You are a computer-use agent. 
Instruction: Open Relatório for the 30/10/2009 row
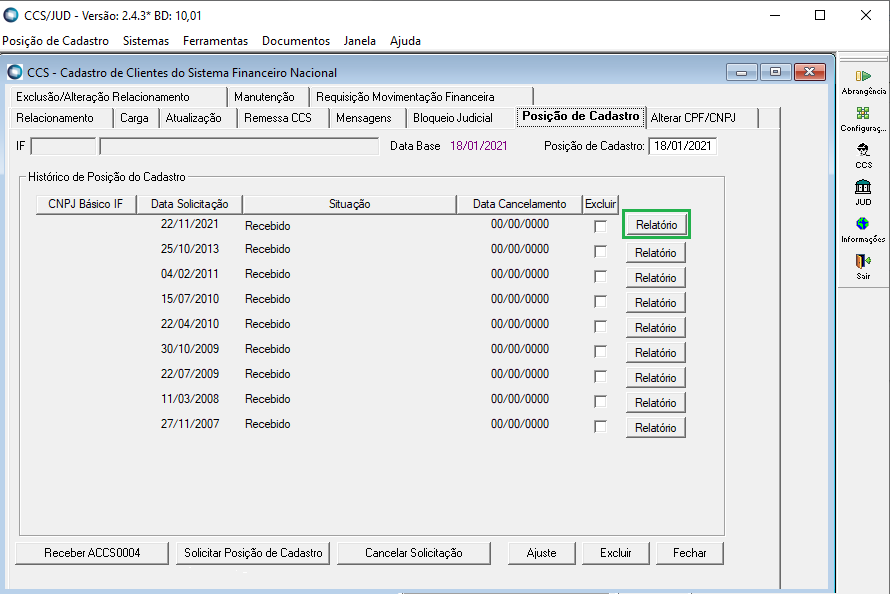pyautogui.click(x=656, y=352)
